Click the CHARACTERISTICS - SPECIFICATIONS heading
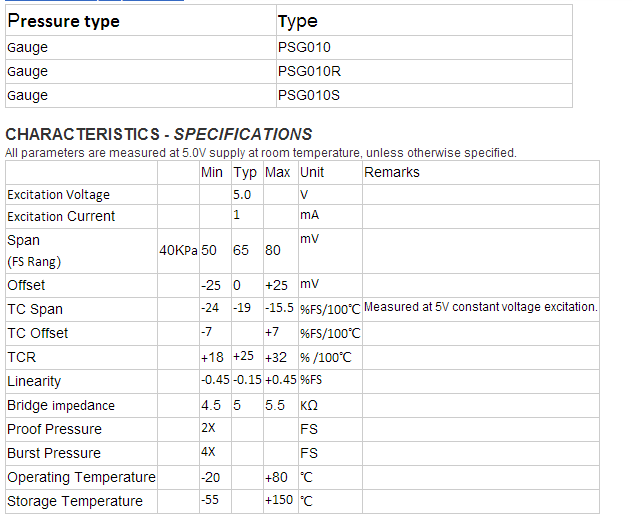This screenshot has width=632, height=526. (159, 134)
